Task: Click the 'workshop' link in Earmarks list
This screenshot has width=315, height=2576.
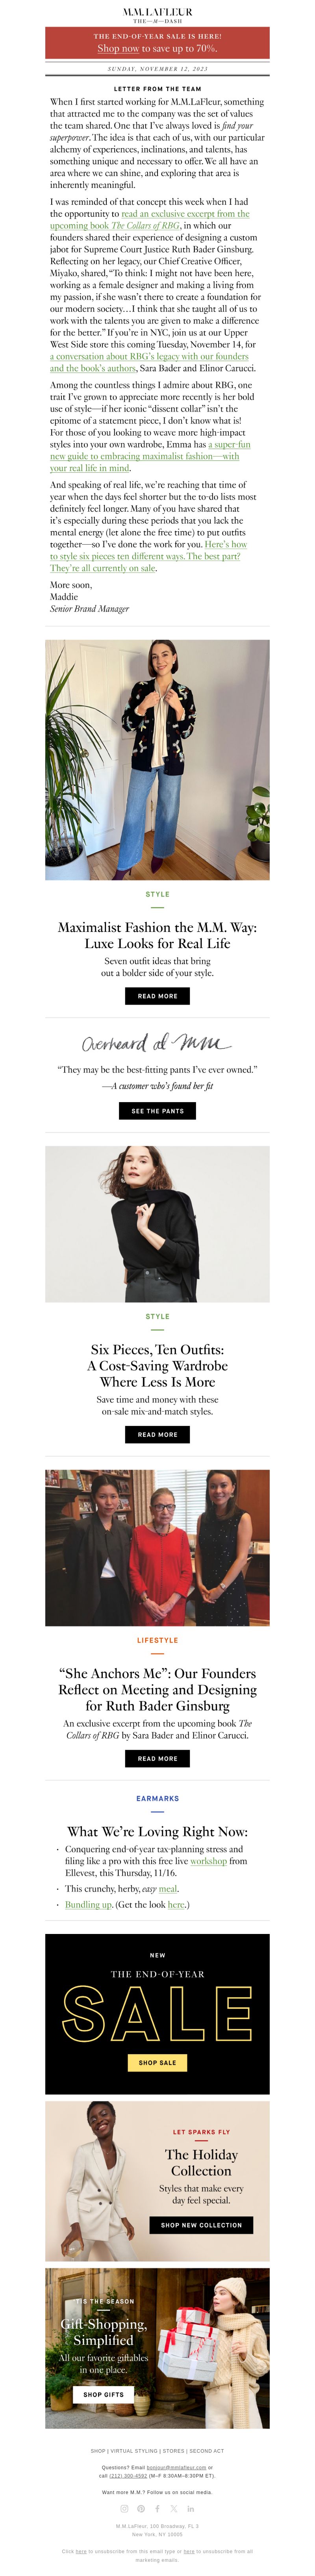Action: tap(208, 1861)
